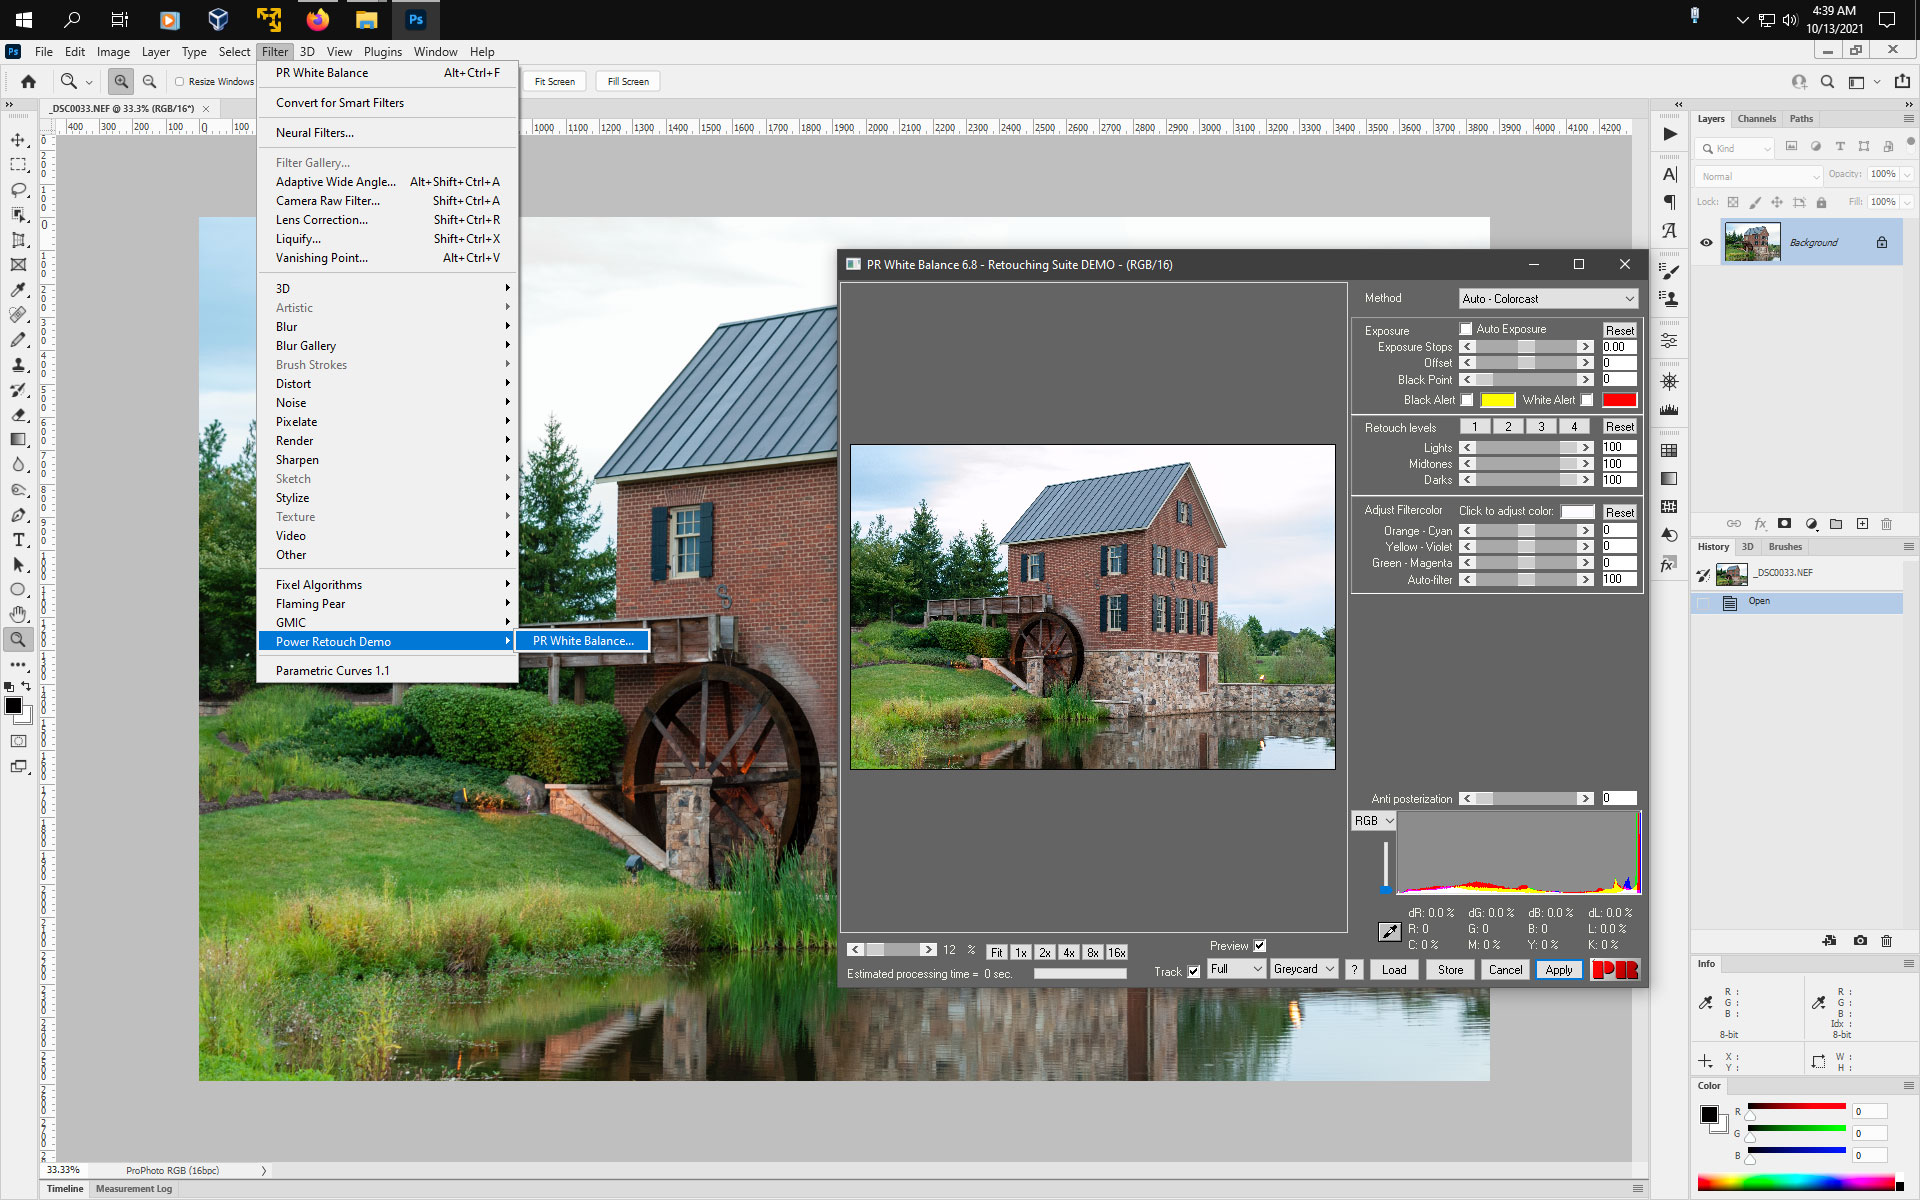Image resolution: width=1920 pixels, height=1200 pixels.
Task: Add a layer mask in the Layers panel
Action: 1784,523
